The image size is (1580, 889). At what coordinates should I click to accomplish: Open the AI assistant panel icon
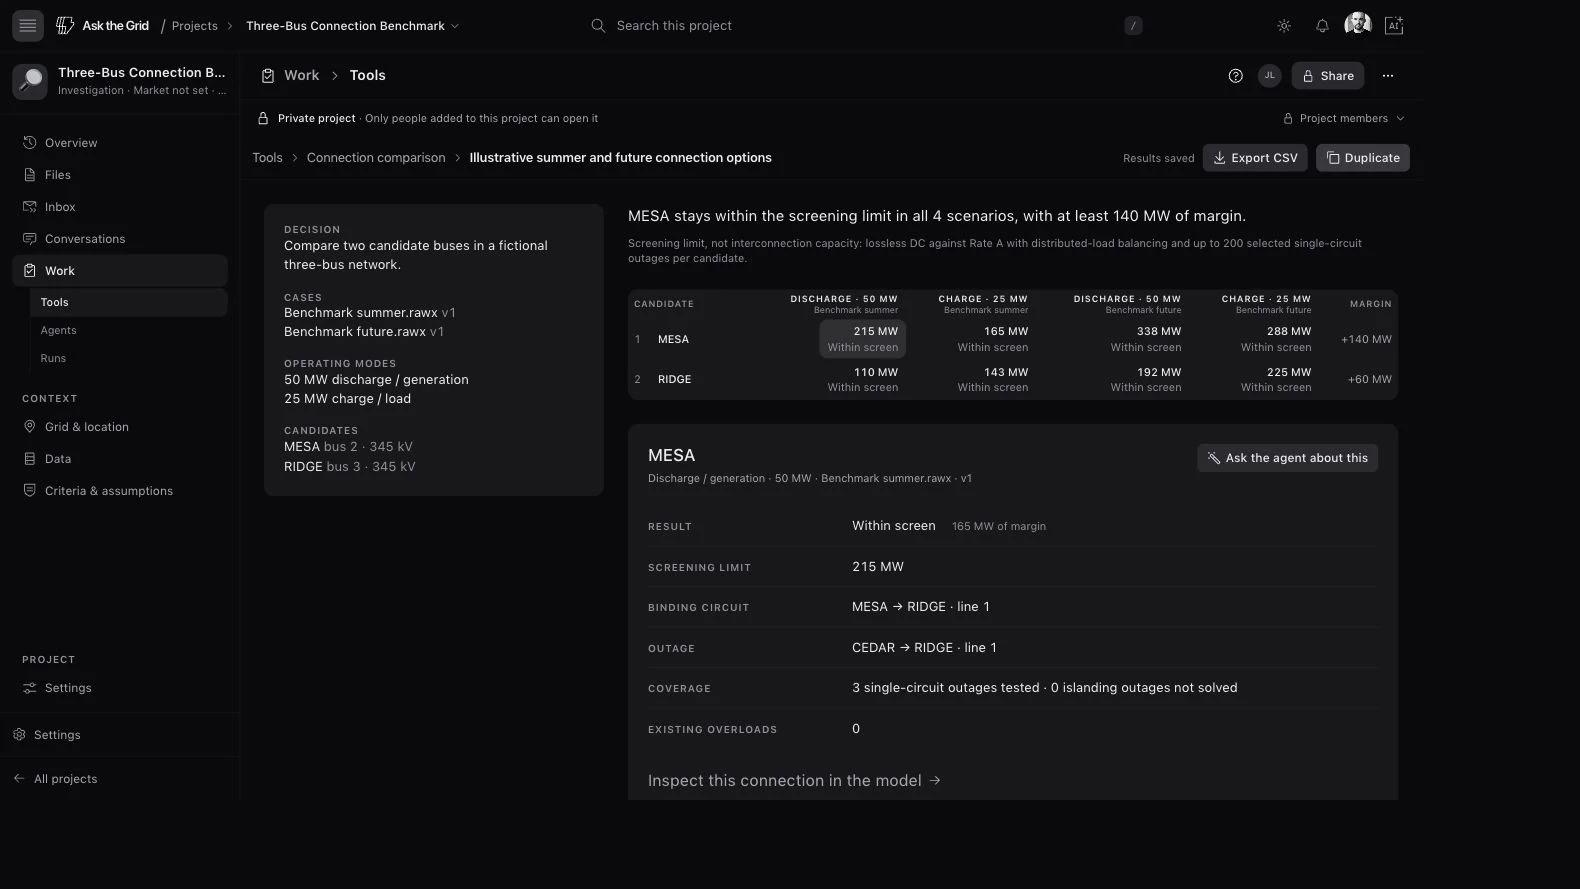click(x=1394, y=26)
